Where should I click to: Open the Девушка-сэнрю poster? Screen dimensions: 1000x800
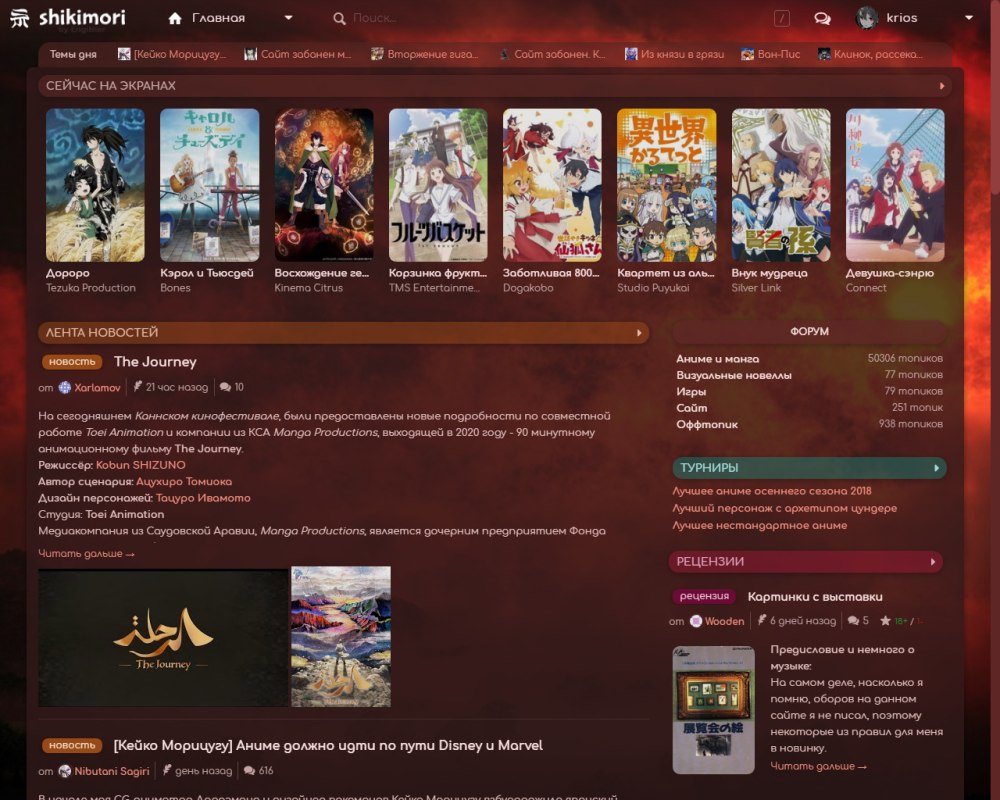[x=895, y=185]
